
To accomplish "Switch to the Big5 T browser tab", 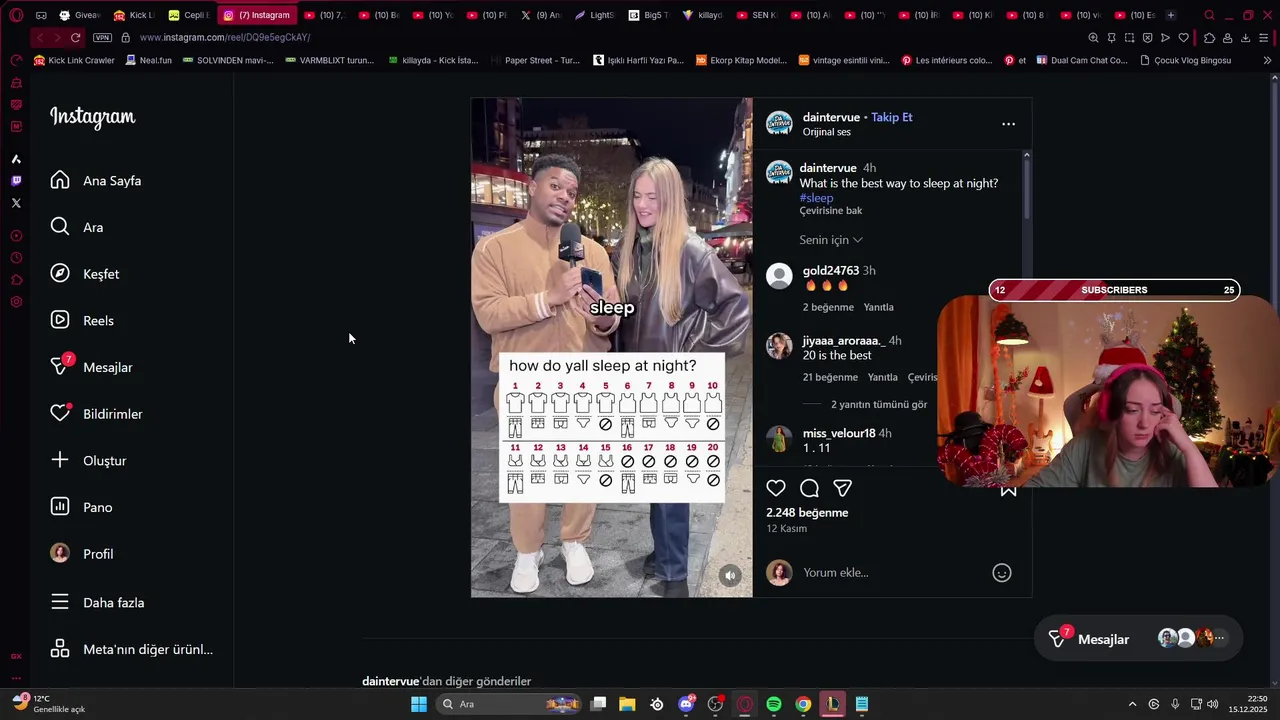I will [x=649, y=15].
